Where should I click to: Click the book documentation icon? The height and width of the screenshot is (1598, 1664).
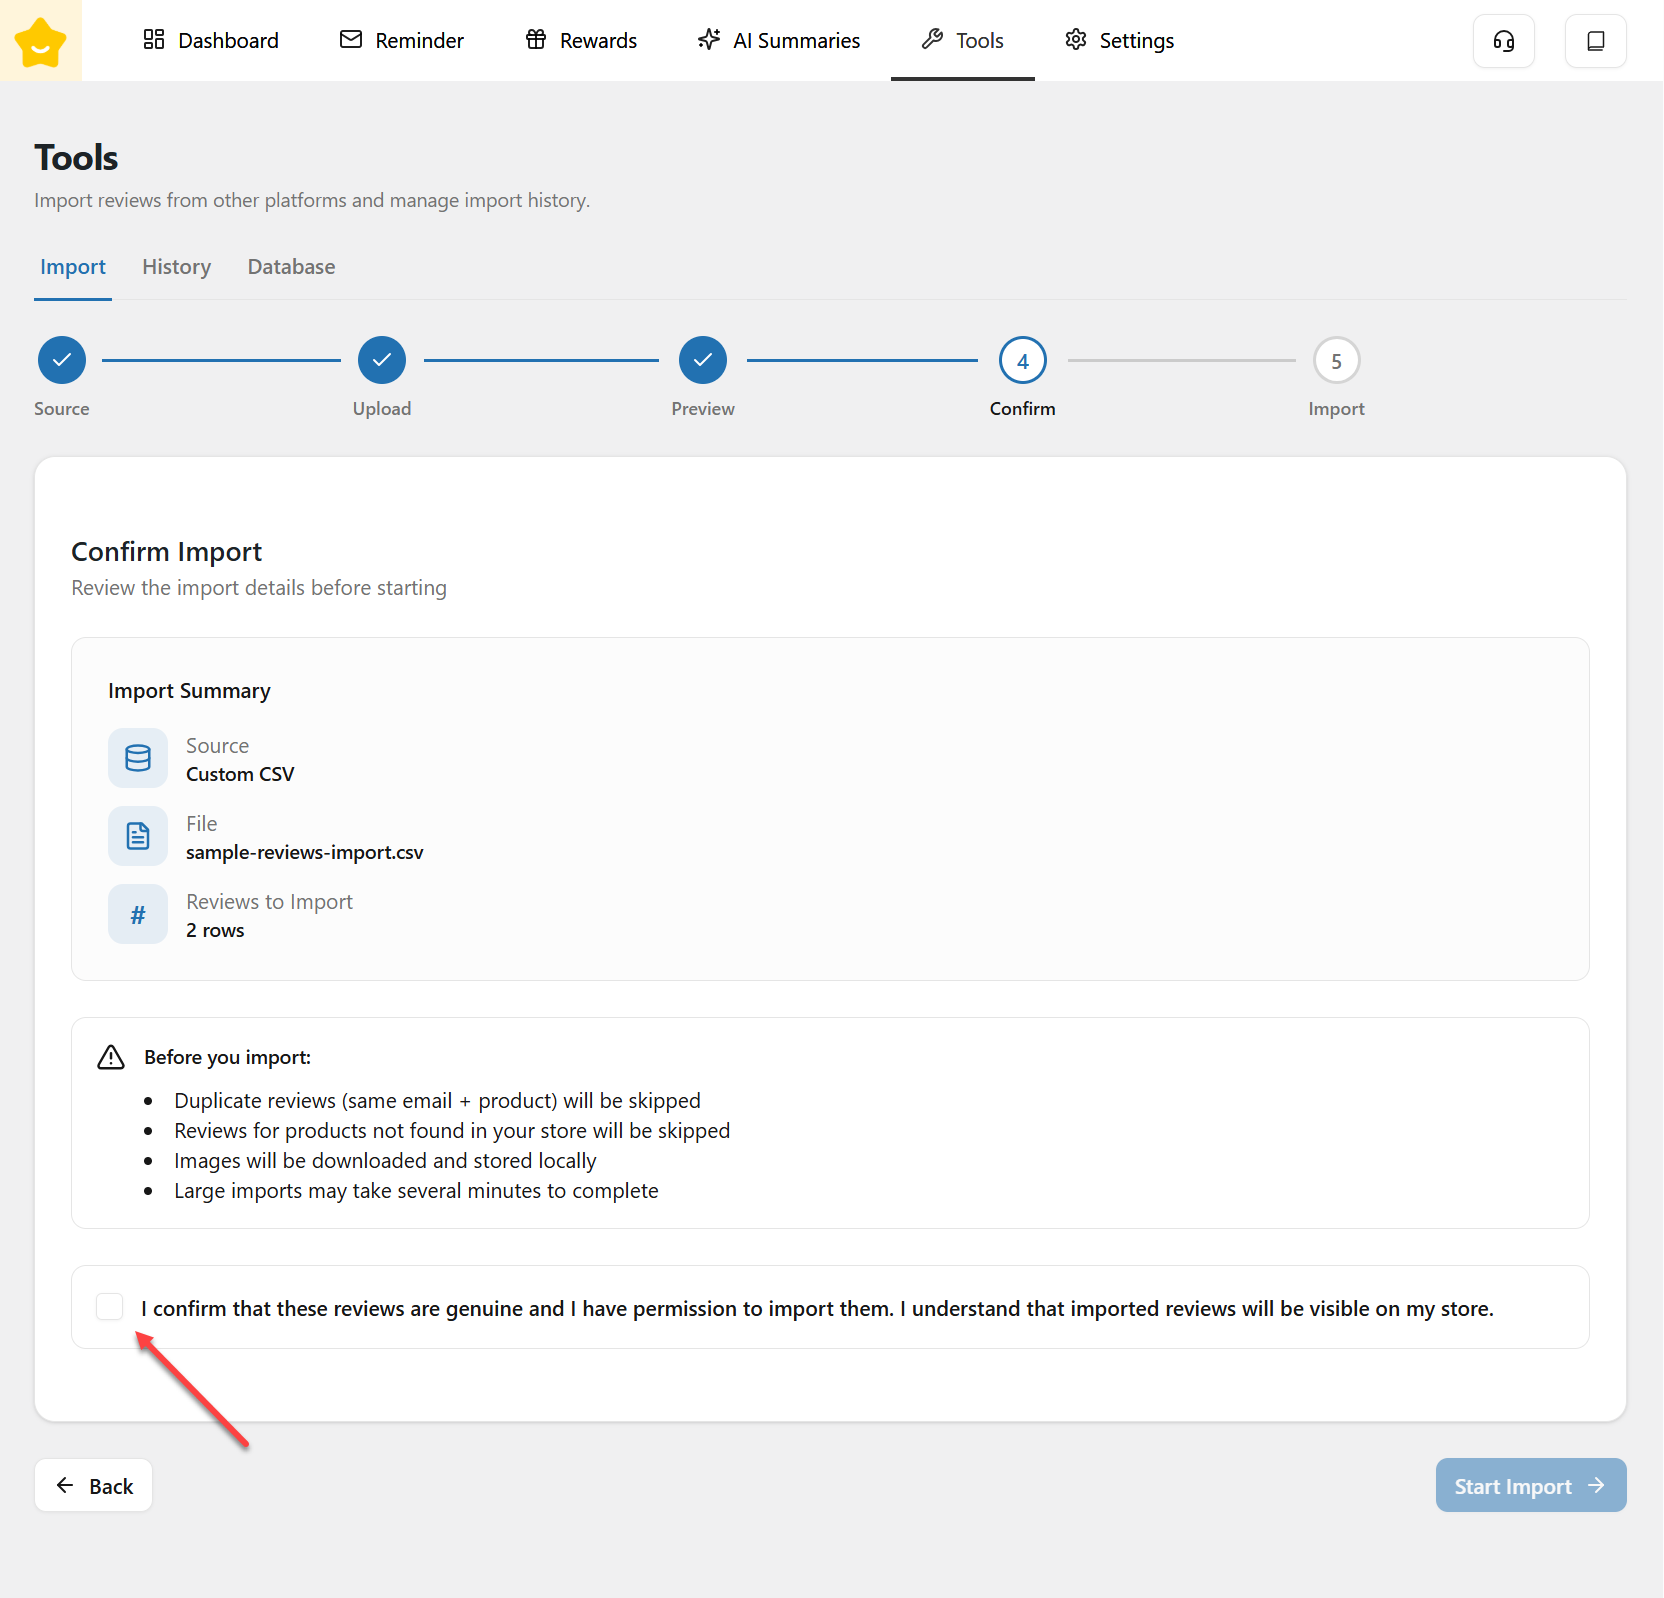(1595, 41)
